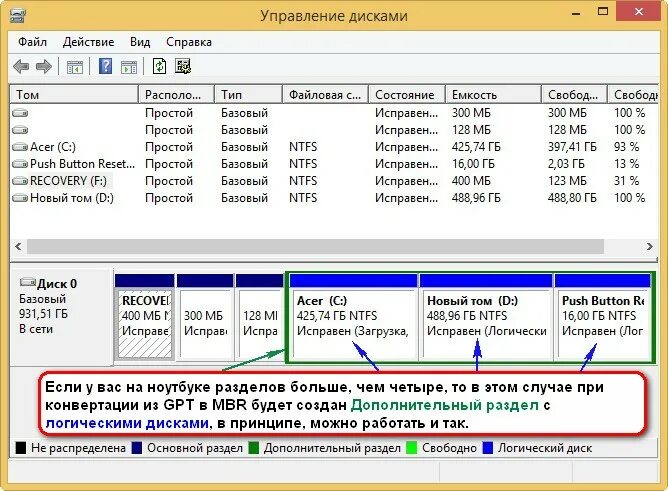Select the Новый том (D:) volume name in list
This screenshot has width=668, height=491.
tap(72, 198)
